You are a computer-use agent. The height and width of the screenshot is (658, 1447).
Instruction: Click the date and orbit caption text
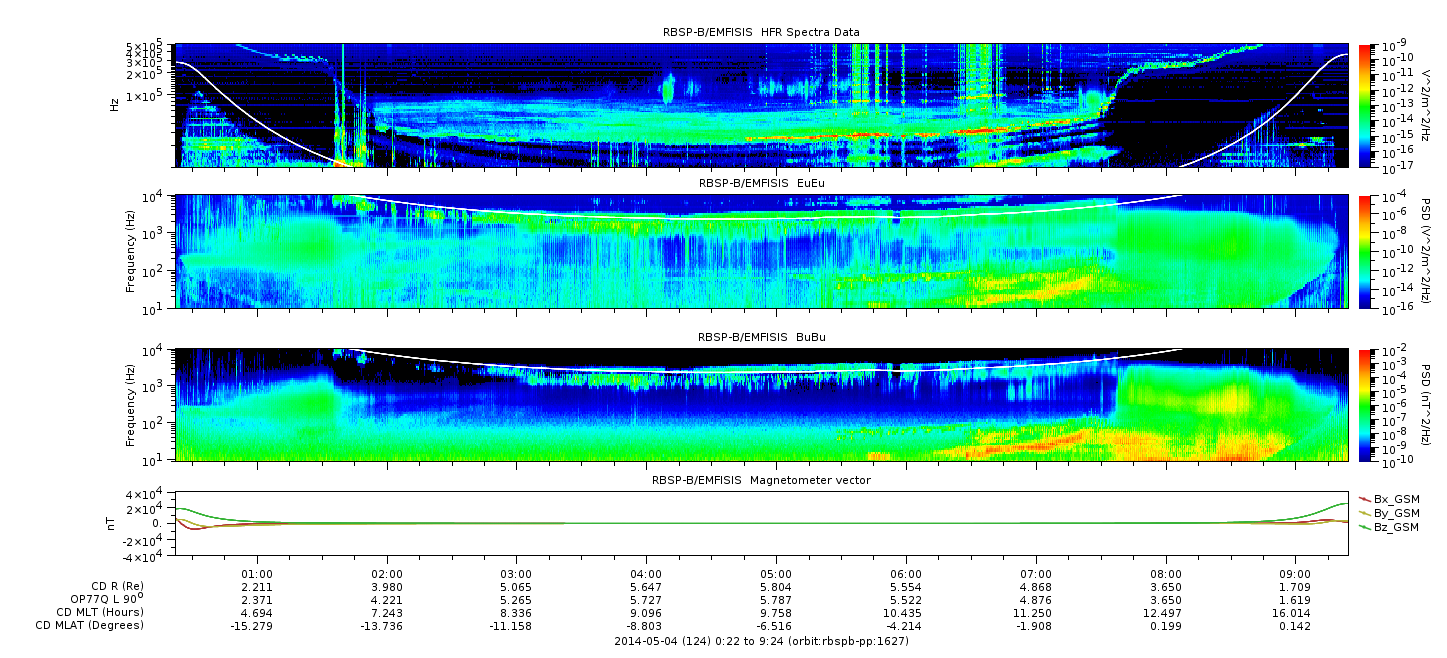coord(761,640)
